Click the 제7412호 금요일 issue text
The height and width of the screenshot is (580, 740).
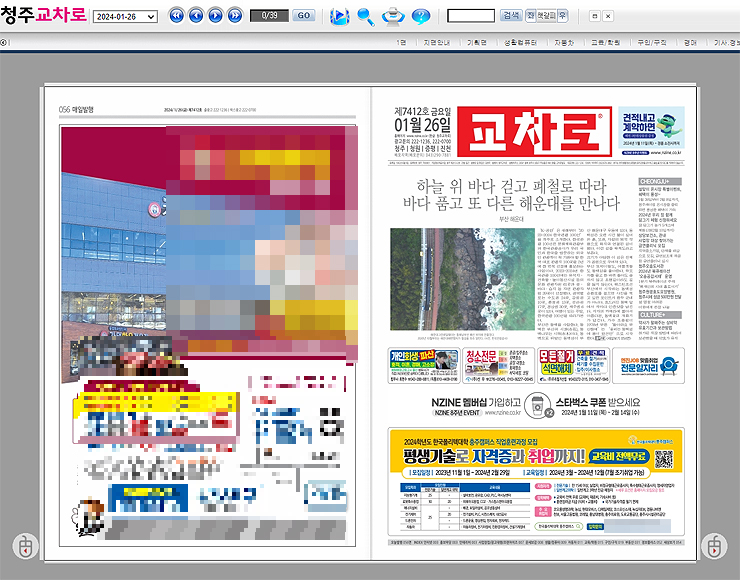point(422,111)
